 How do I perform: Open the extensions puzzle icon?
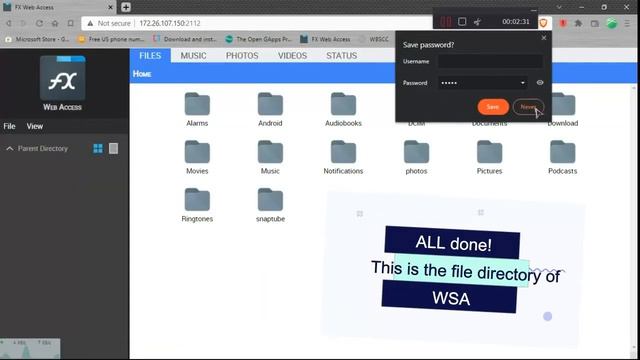tap(578, 23)
